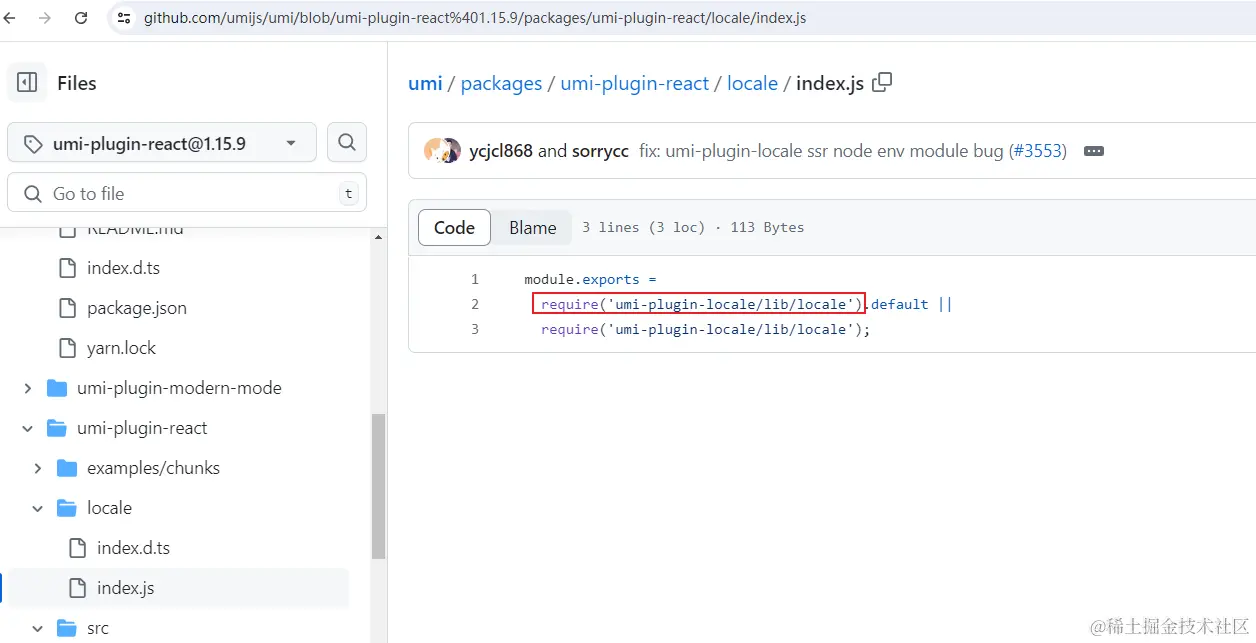
Task: Focus the Go to file input
Action: 187,193
